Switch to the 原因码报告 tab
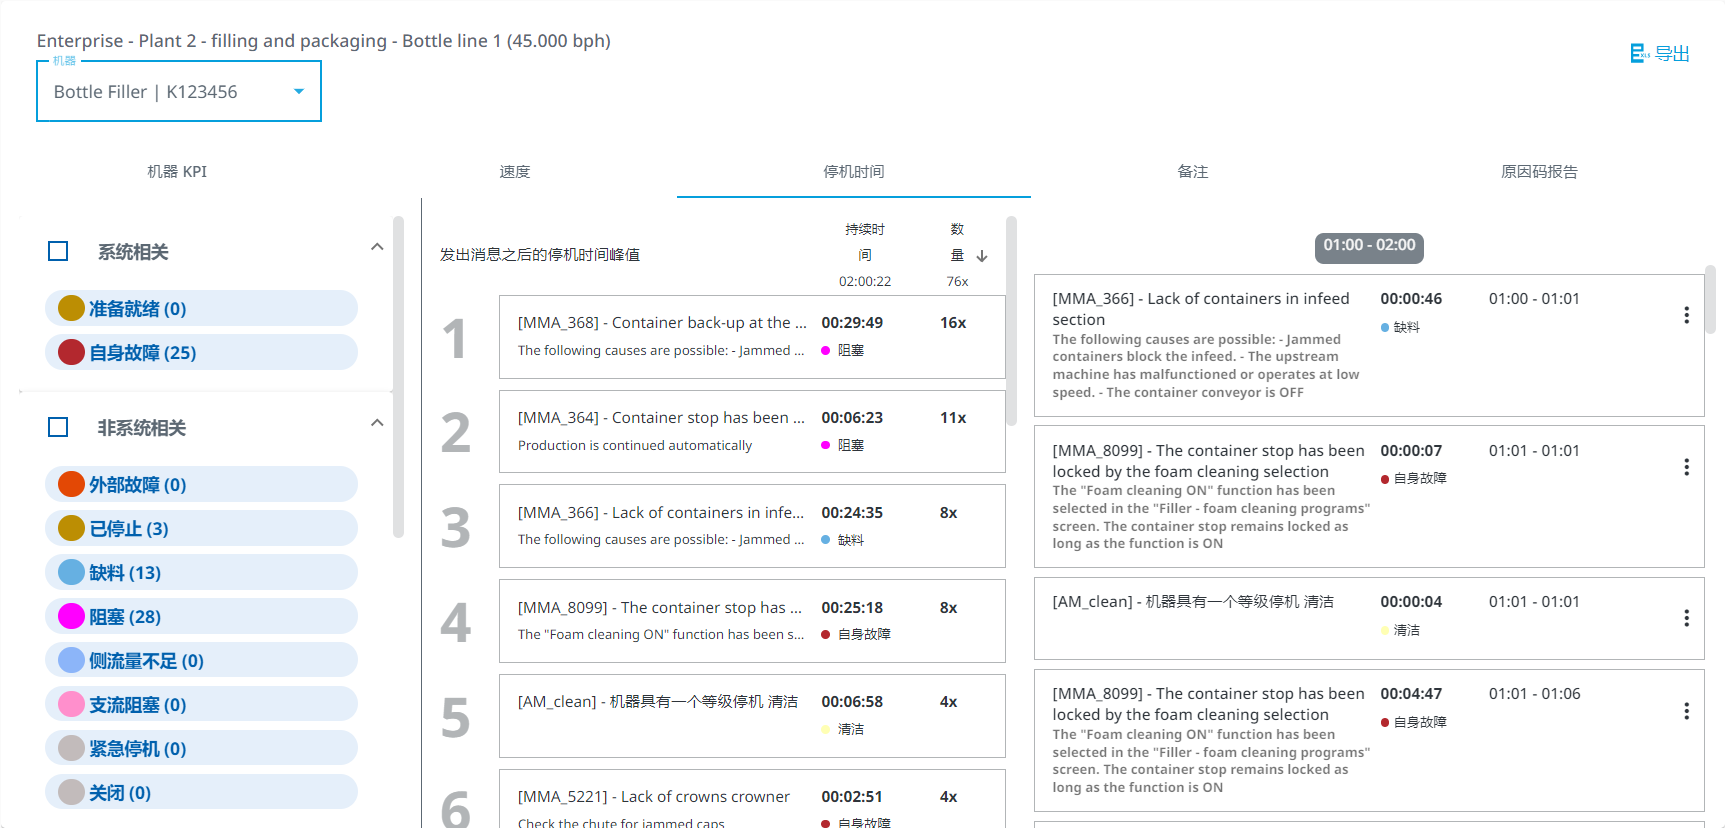The image size is (1725, 828). (x=1539, y=172)
